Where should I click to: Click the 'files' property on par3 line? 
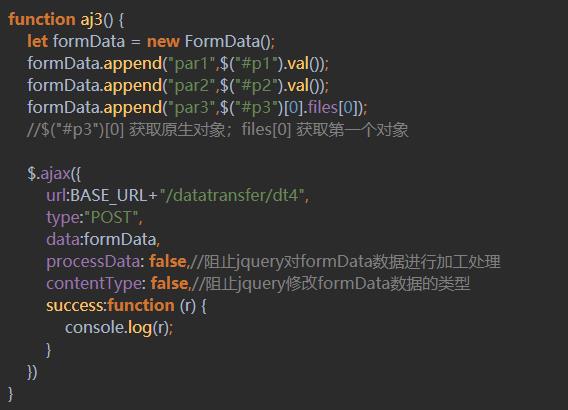pos(323,107)
